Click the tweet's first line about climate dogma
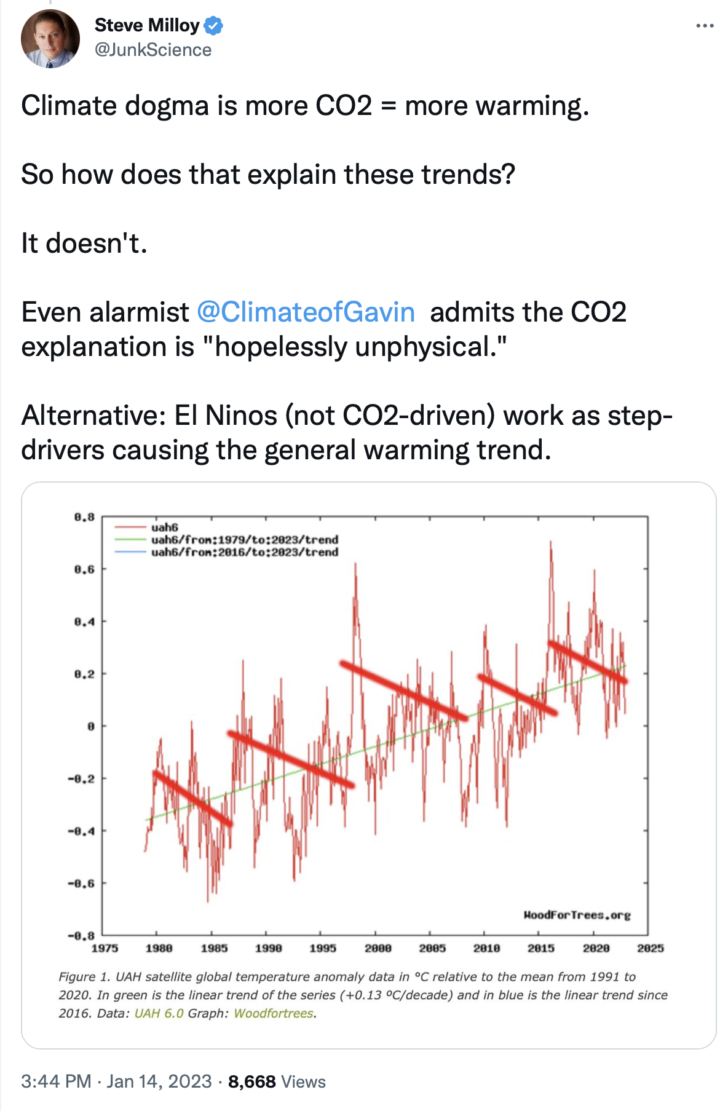The image size is (728, 1111). click(x=305, y=106)
